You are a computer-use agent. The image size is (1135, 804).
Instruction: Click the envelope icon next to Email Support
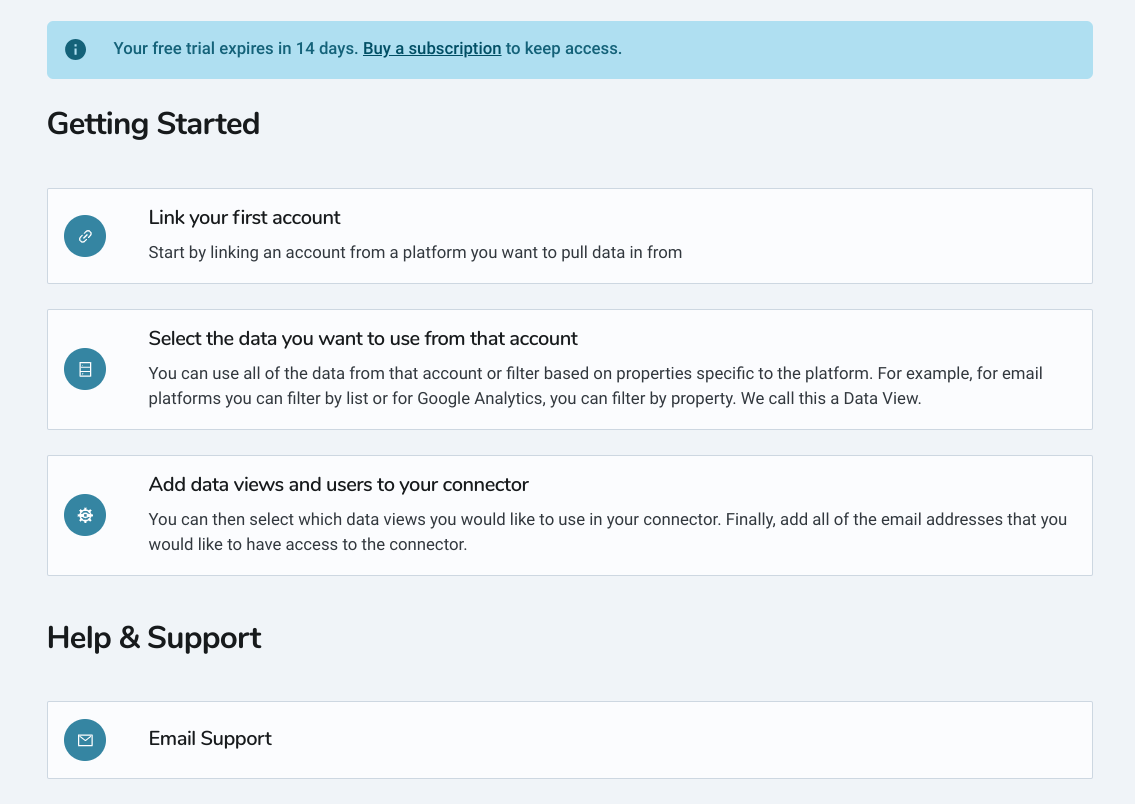click(x=85, y=740)
